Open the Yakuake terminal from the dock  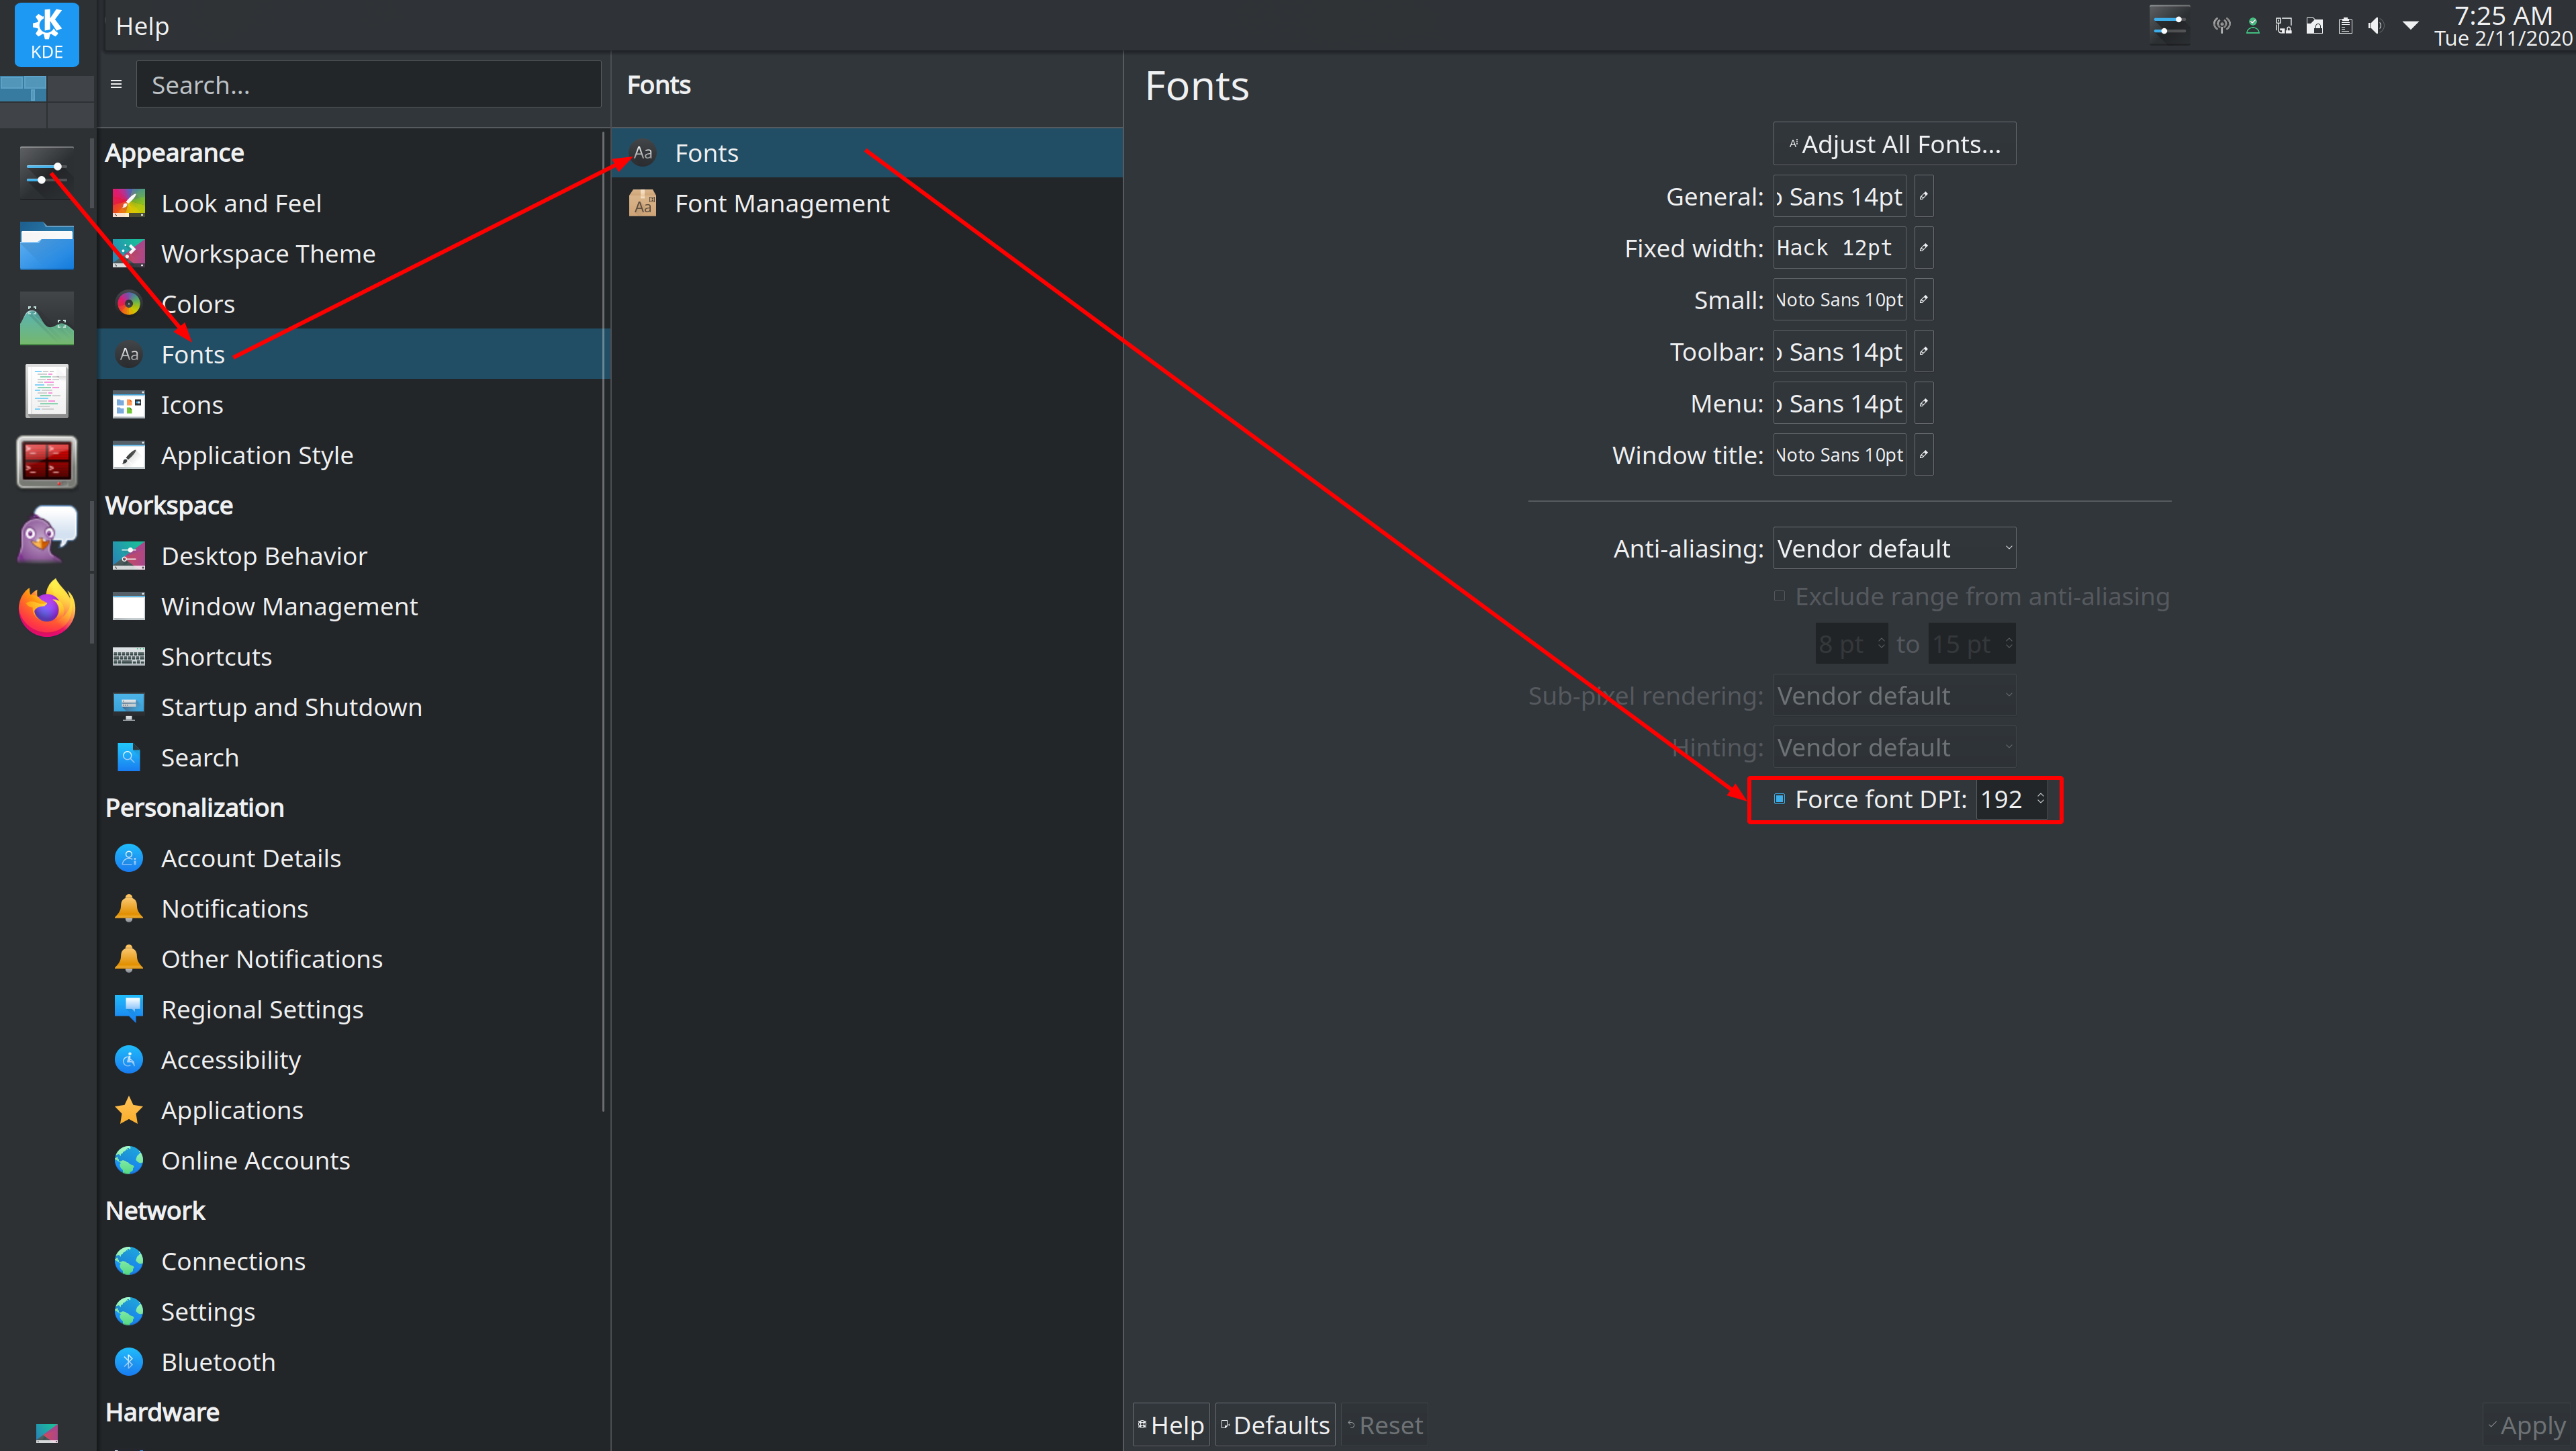(x=46, y=461)
